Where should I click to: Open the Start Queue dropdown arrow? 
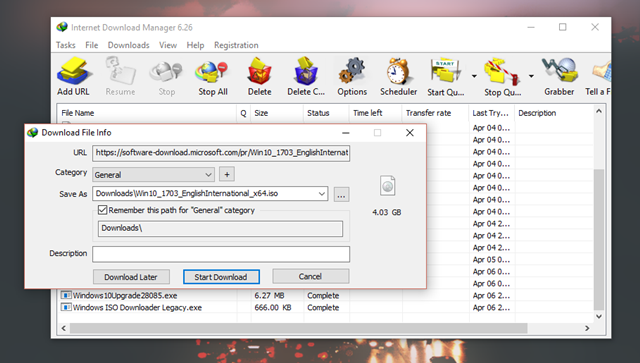(474, 76)
